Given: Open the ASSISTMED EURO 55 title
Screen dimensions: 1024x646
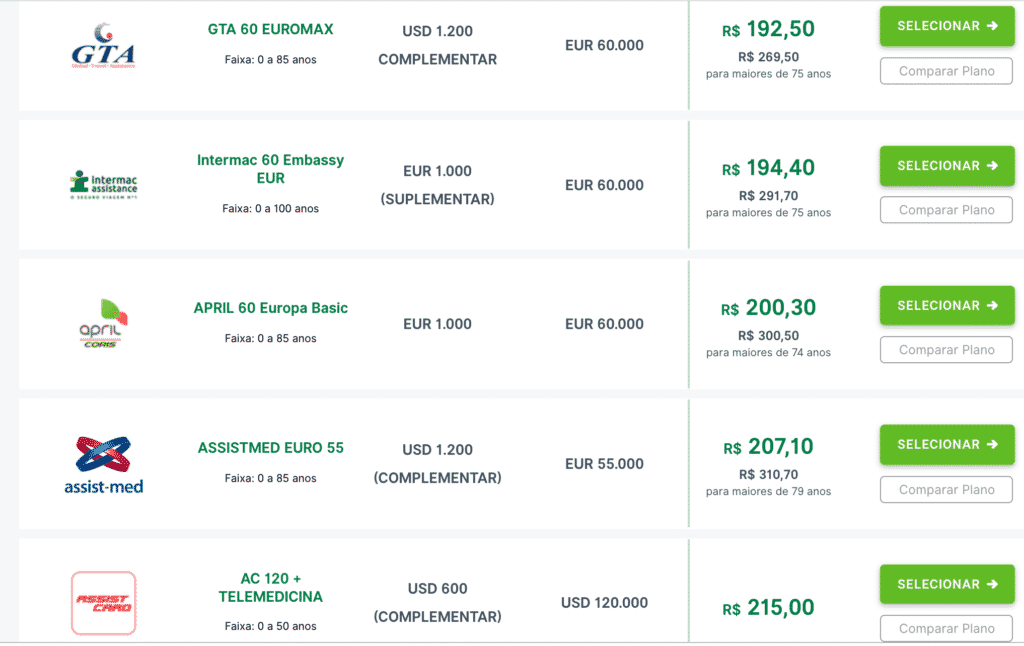Looking at the screenshot, I should [x=270, y=448].
